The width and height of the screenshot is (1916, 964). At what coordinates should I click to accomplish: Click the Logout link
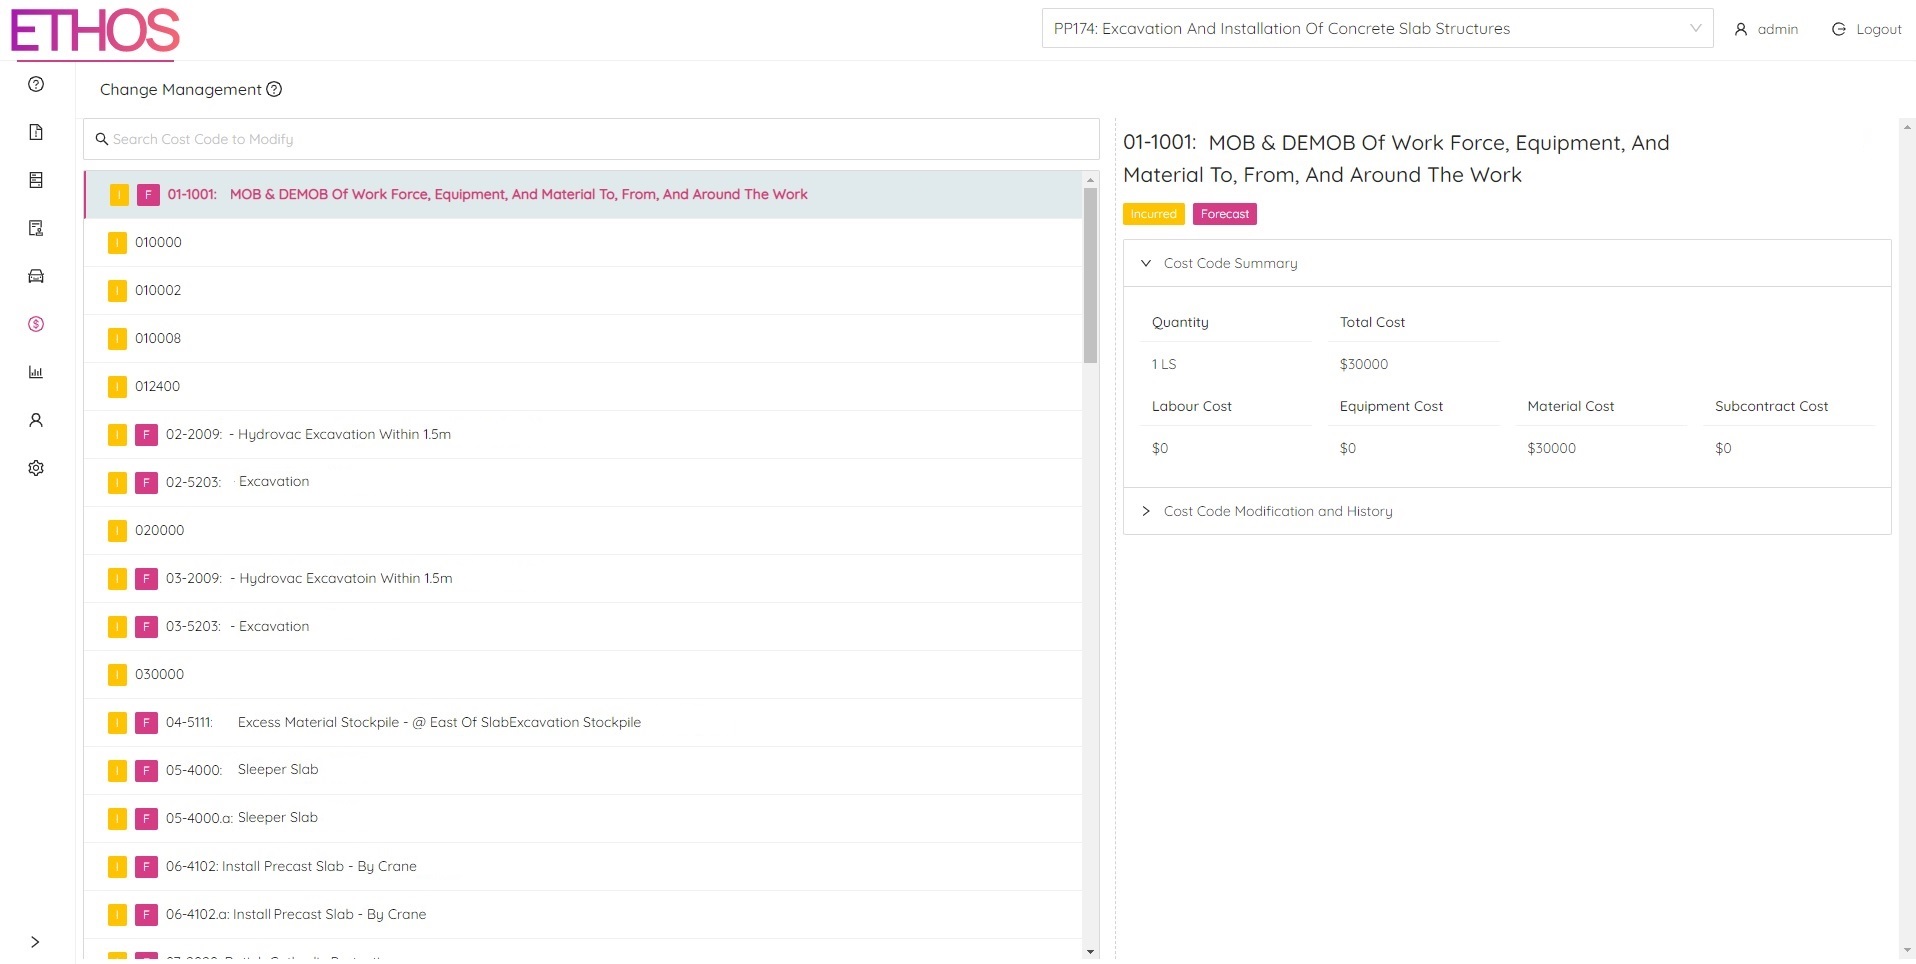pos(1866,29)
